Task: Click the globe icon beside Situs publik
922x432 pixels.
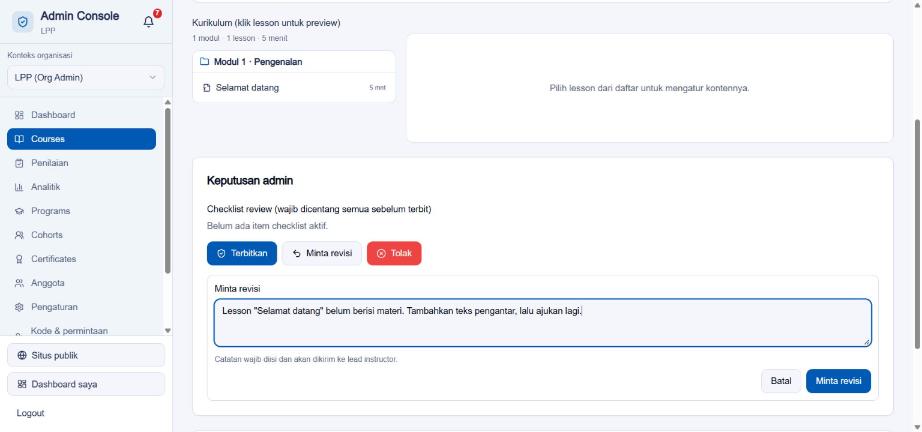Action: coord(22,356)
